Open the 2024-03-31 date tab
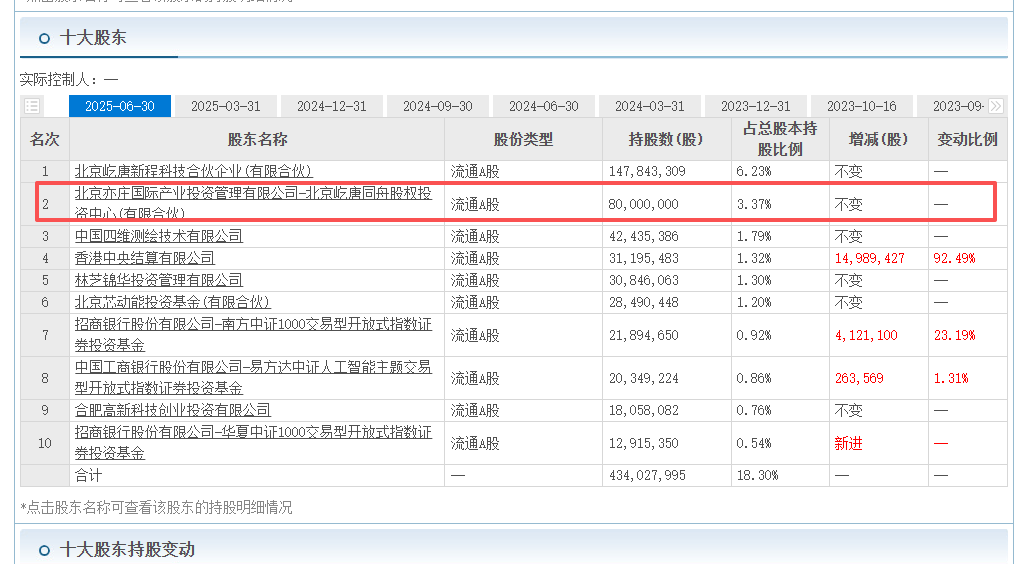 (650, 106)
